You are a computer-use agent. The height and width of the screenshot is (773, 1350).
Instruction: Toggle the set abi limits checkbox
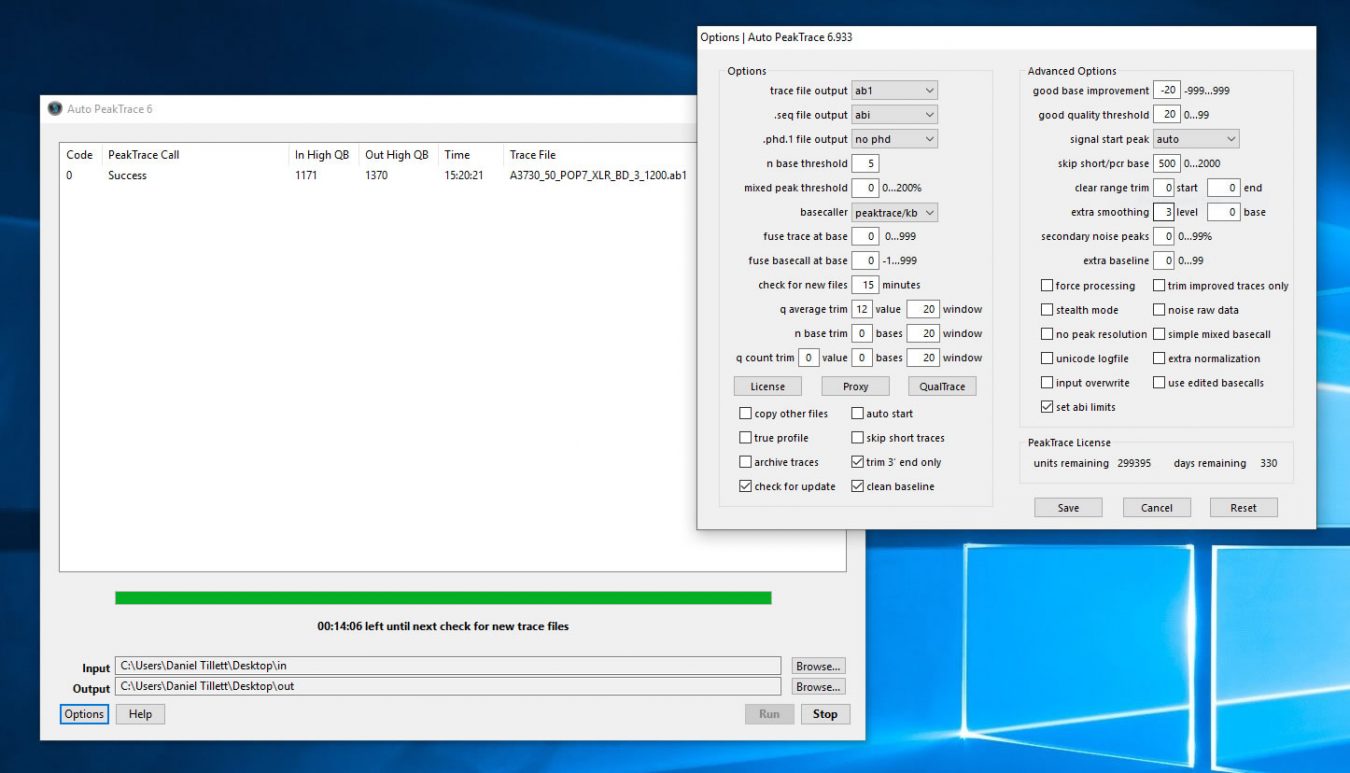click(x=1047, y=407)
